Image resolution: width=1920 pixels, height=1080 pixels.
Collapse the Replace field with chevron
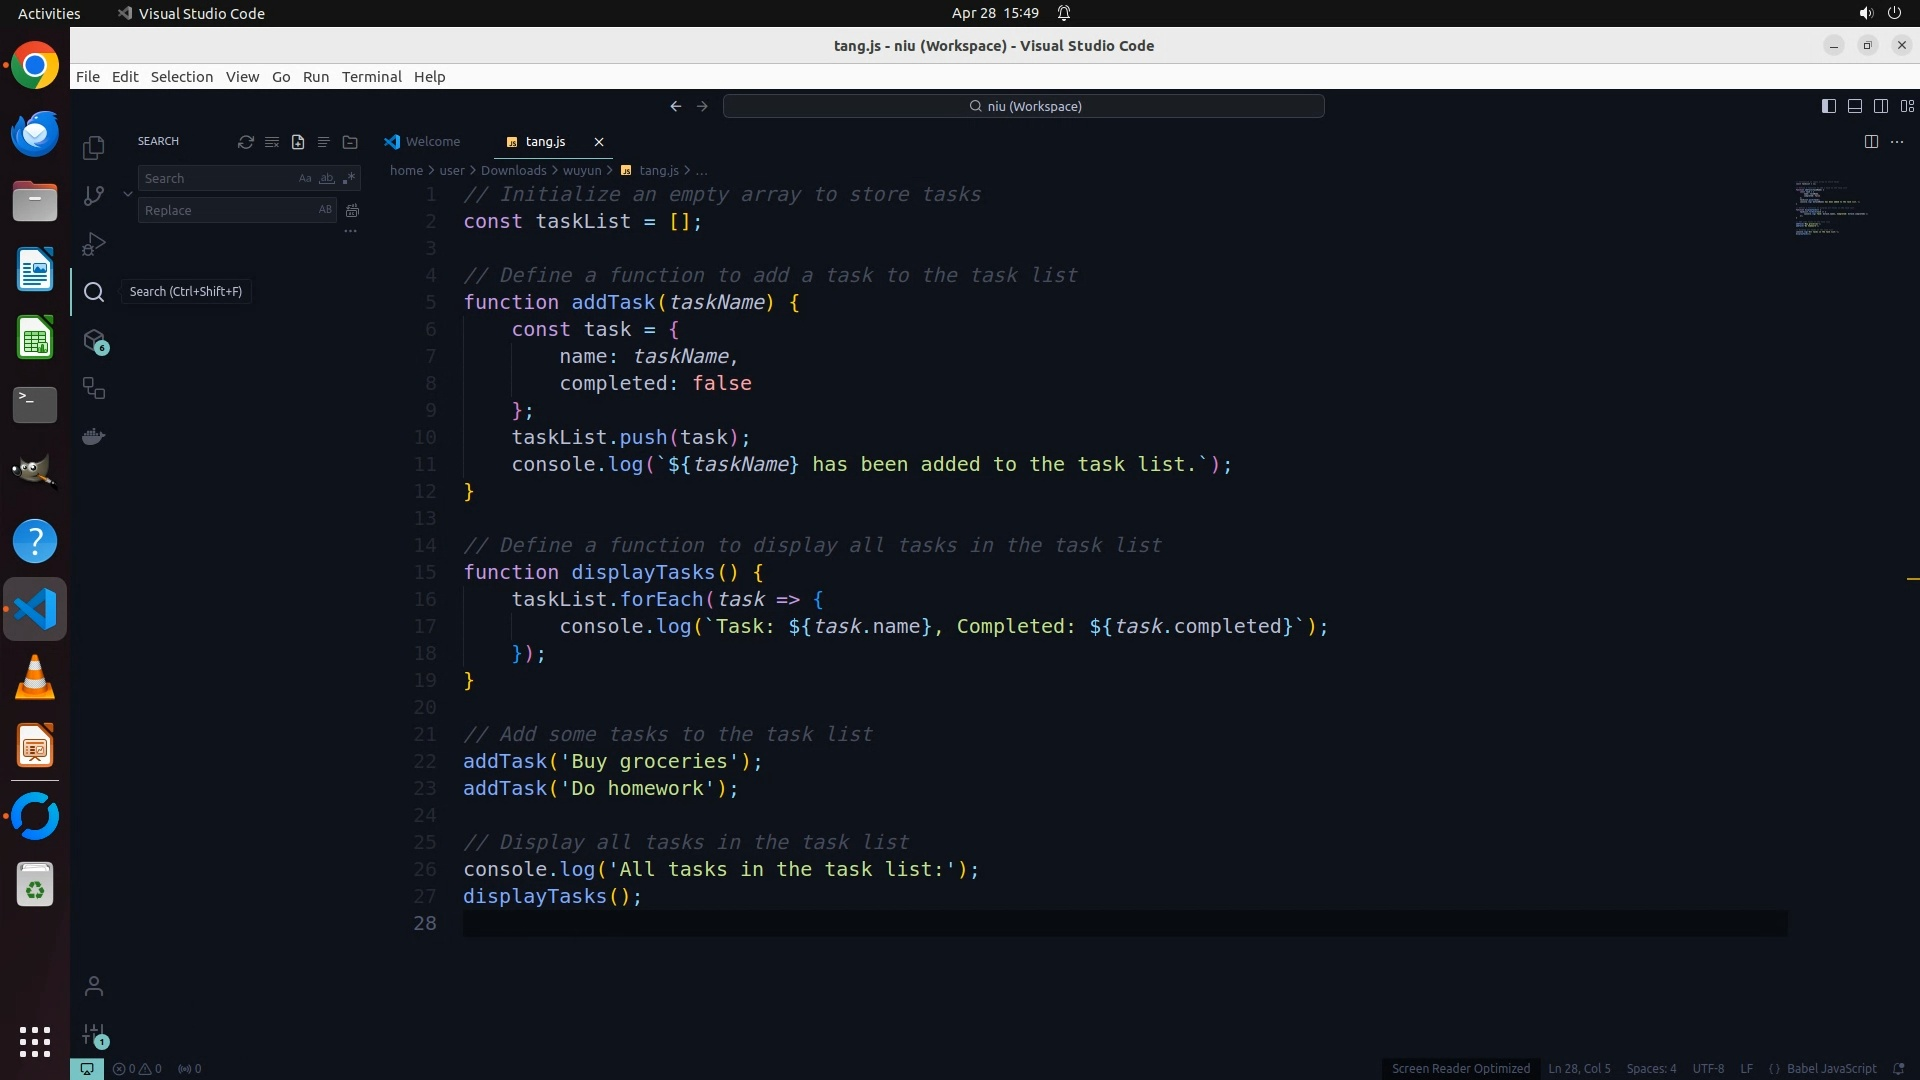pyautogui.click(x=128, y=194)
